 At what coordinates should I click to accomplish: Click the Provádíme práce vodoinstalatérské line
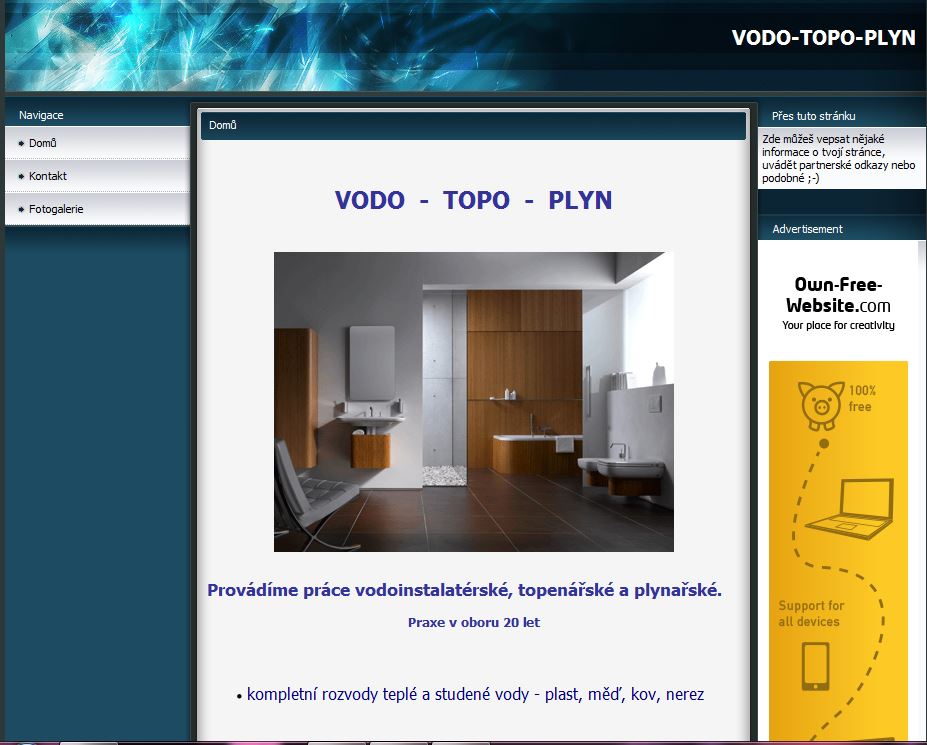coord(464,590)
